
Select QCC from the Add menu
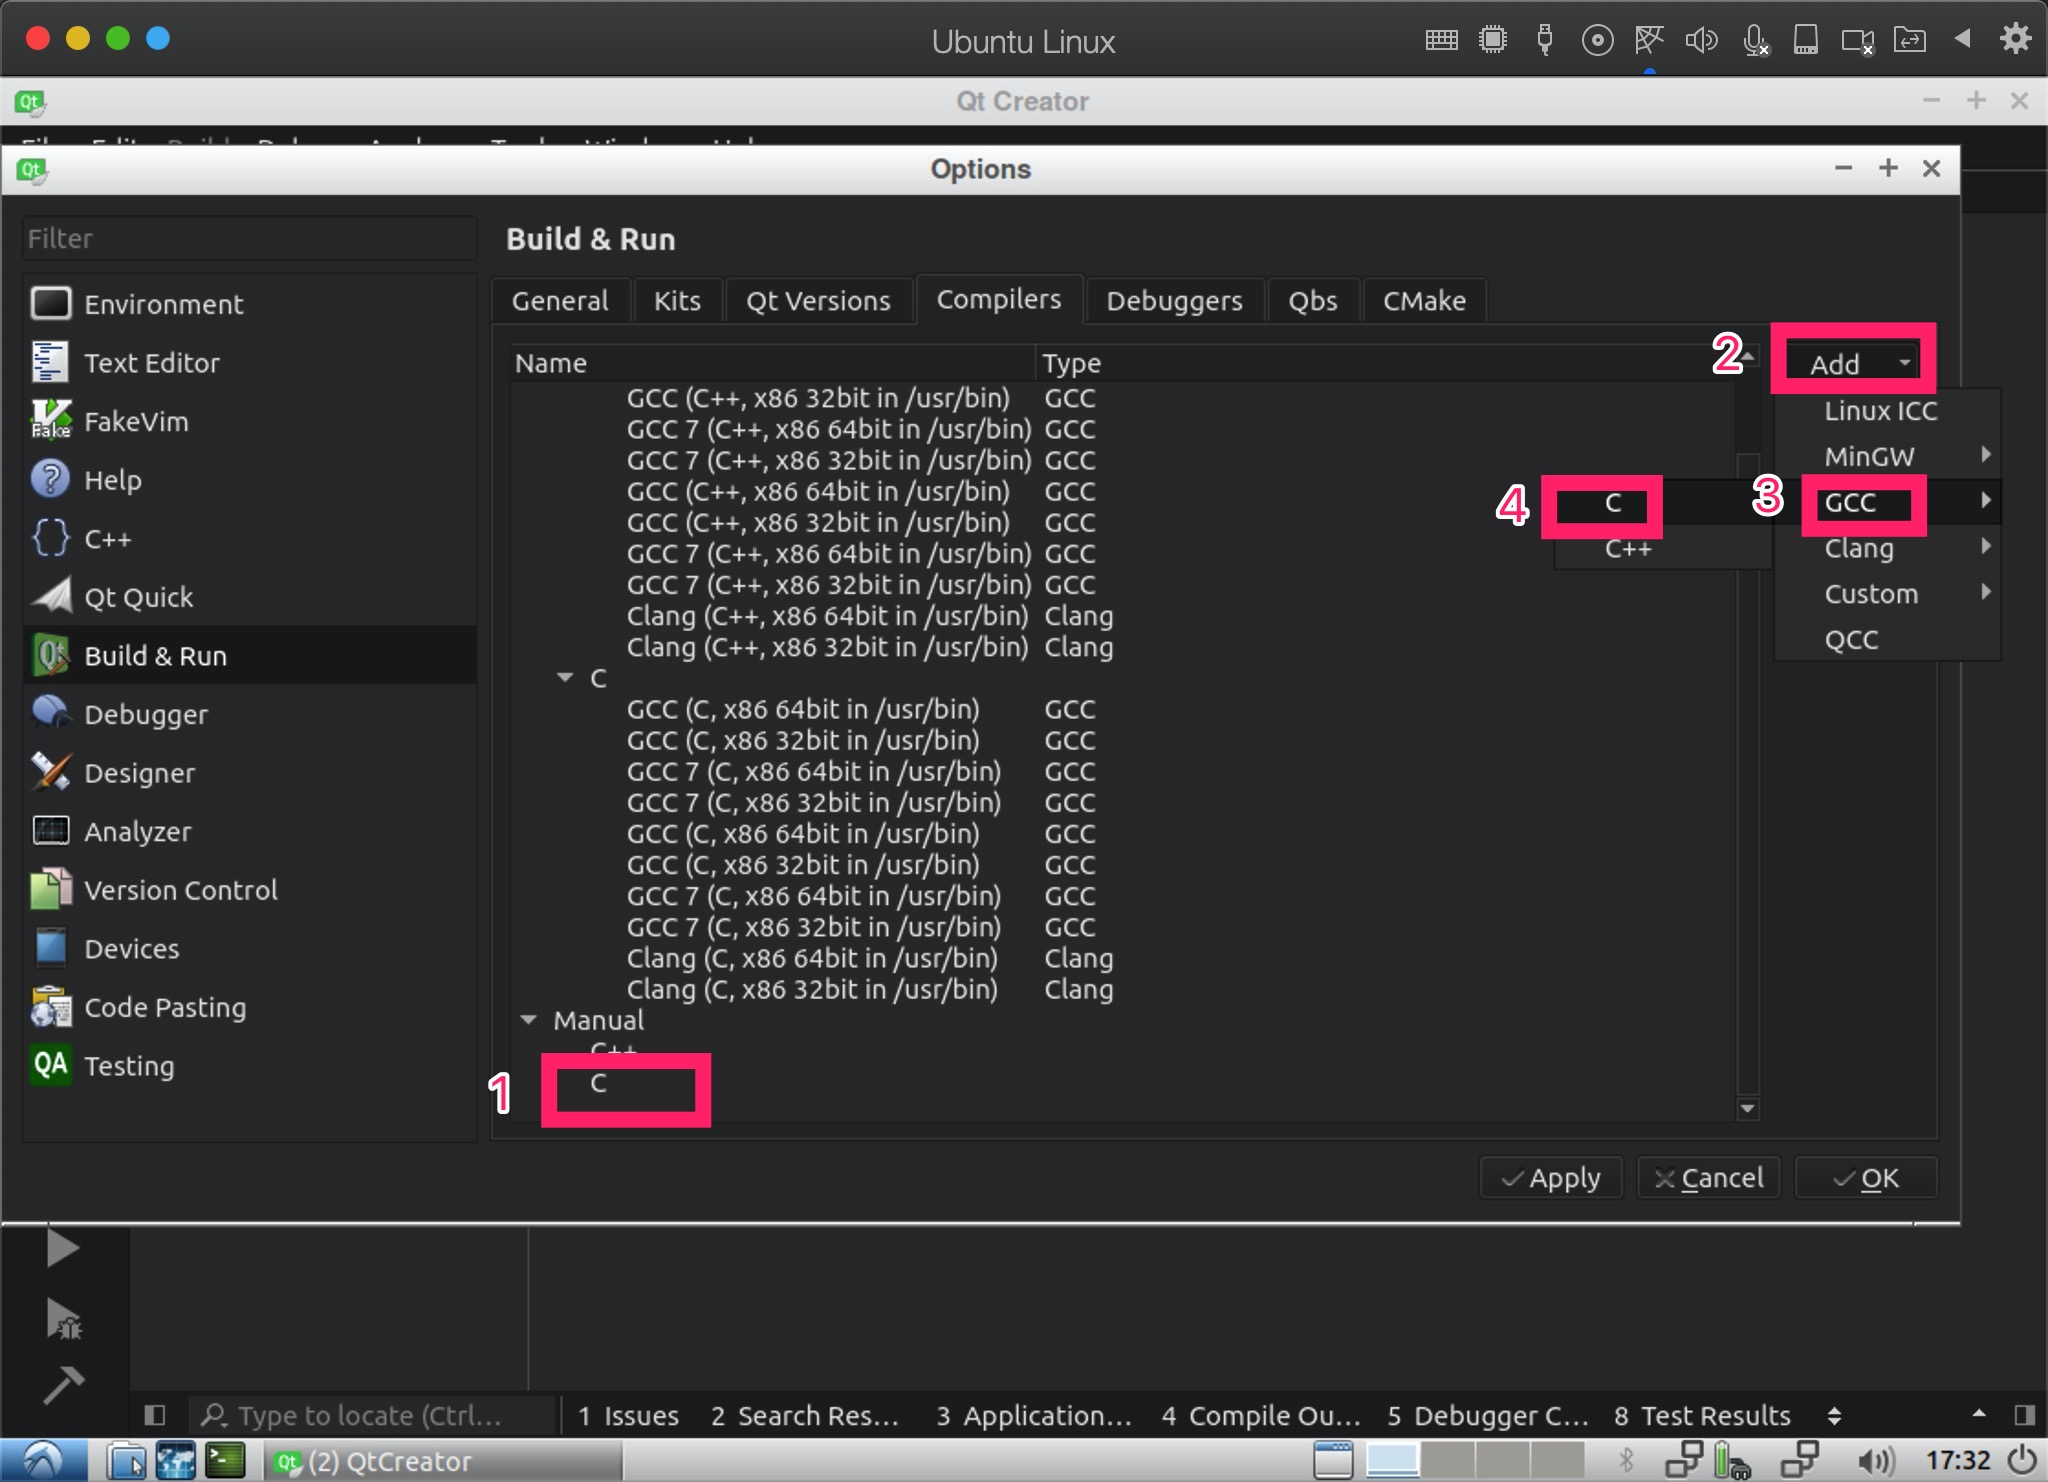point(1888,639)
